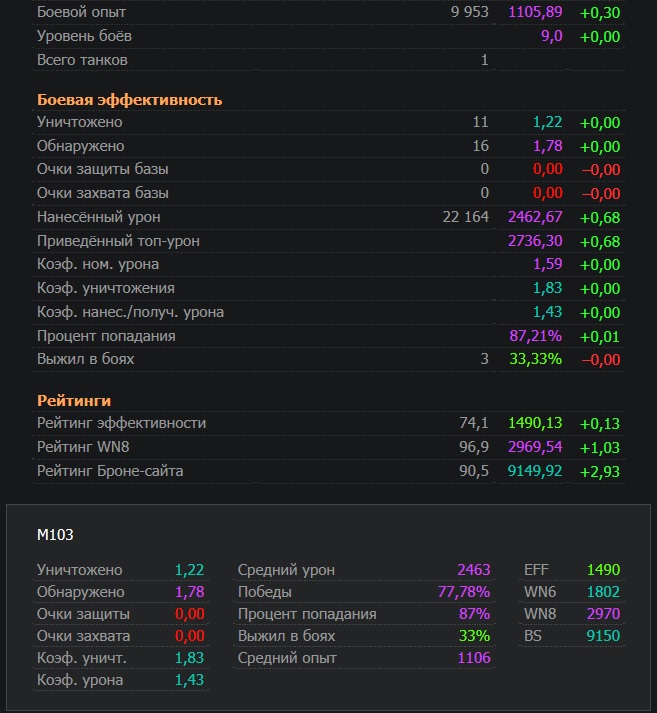Click the 'Приведённый топ-урон' row label
This screenshot has height=713, width=657.
coord(117,241)
